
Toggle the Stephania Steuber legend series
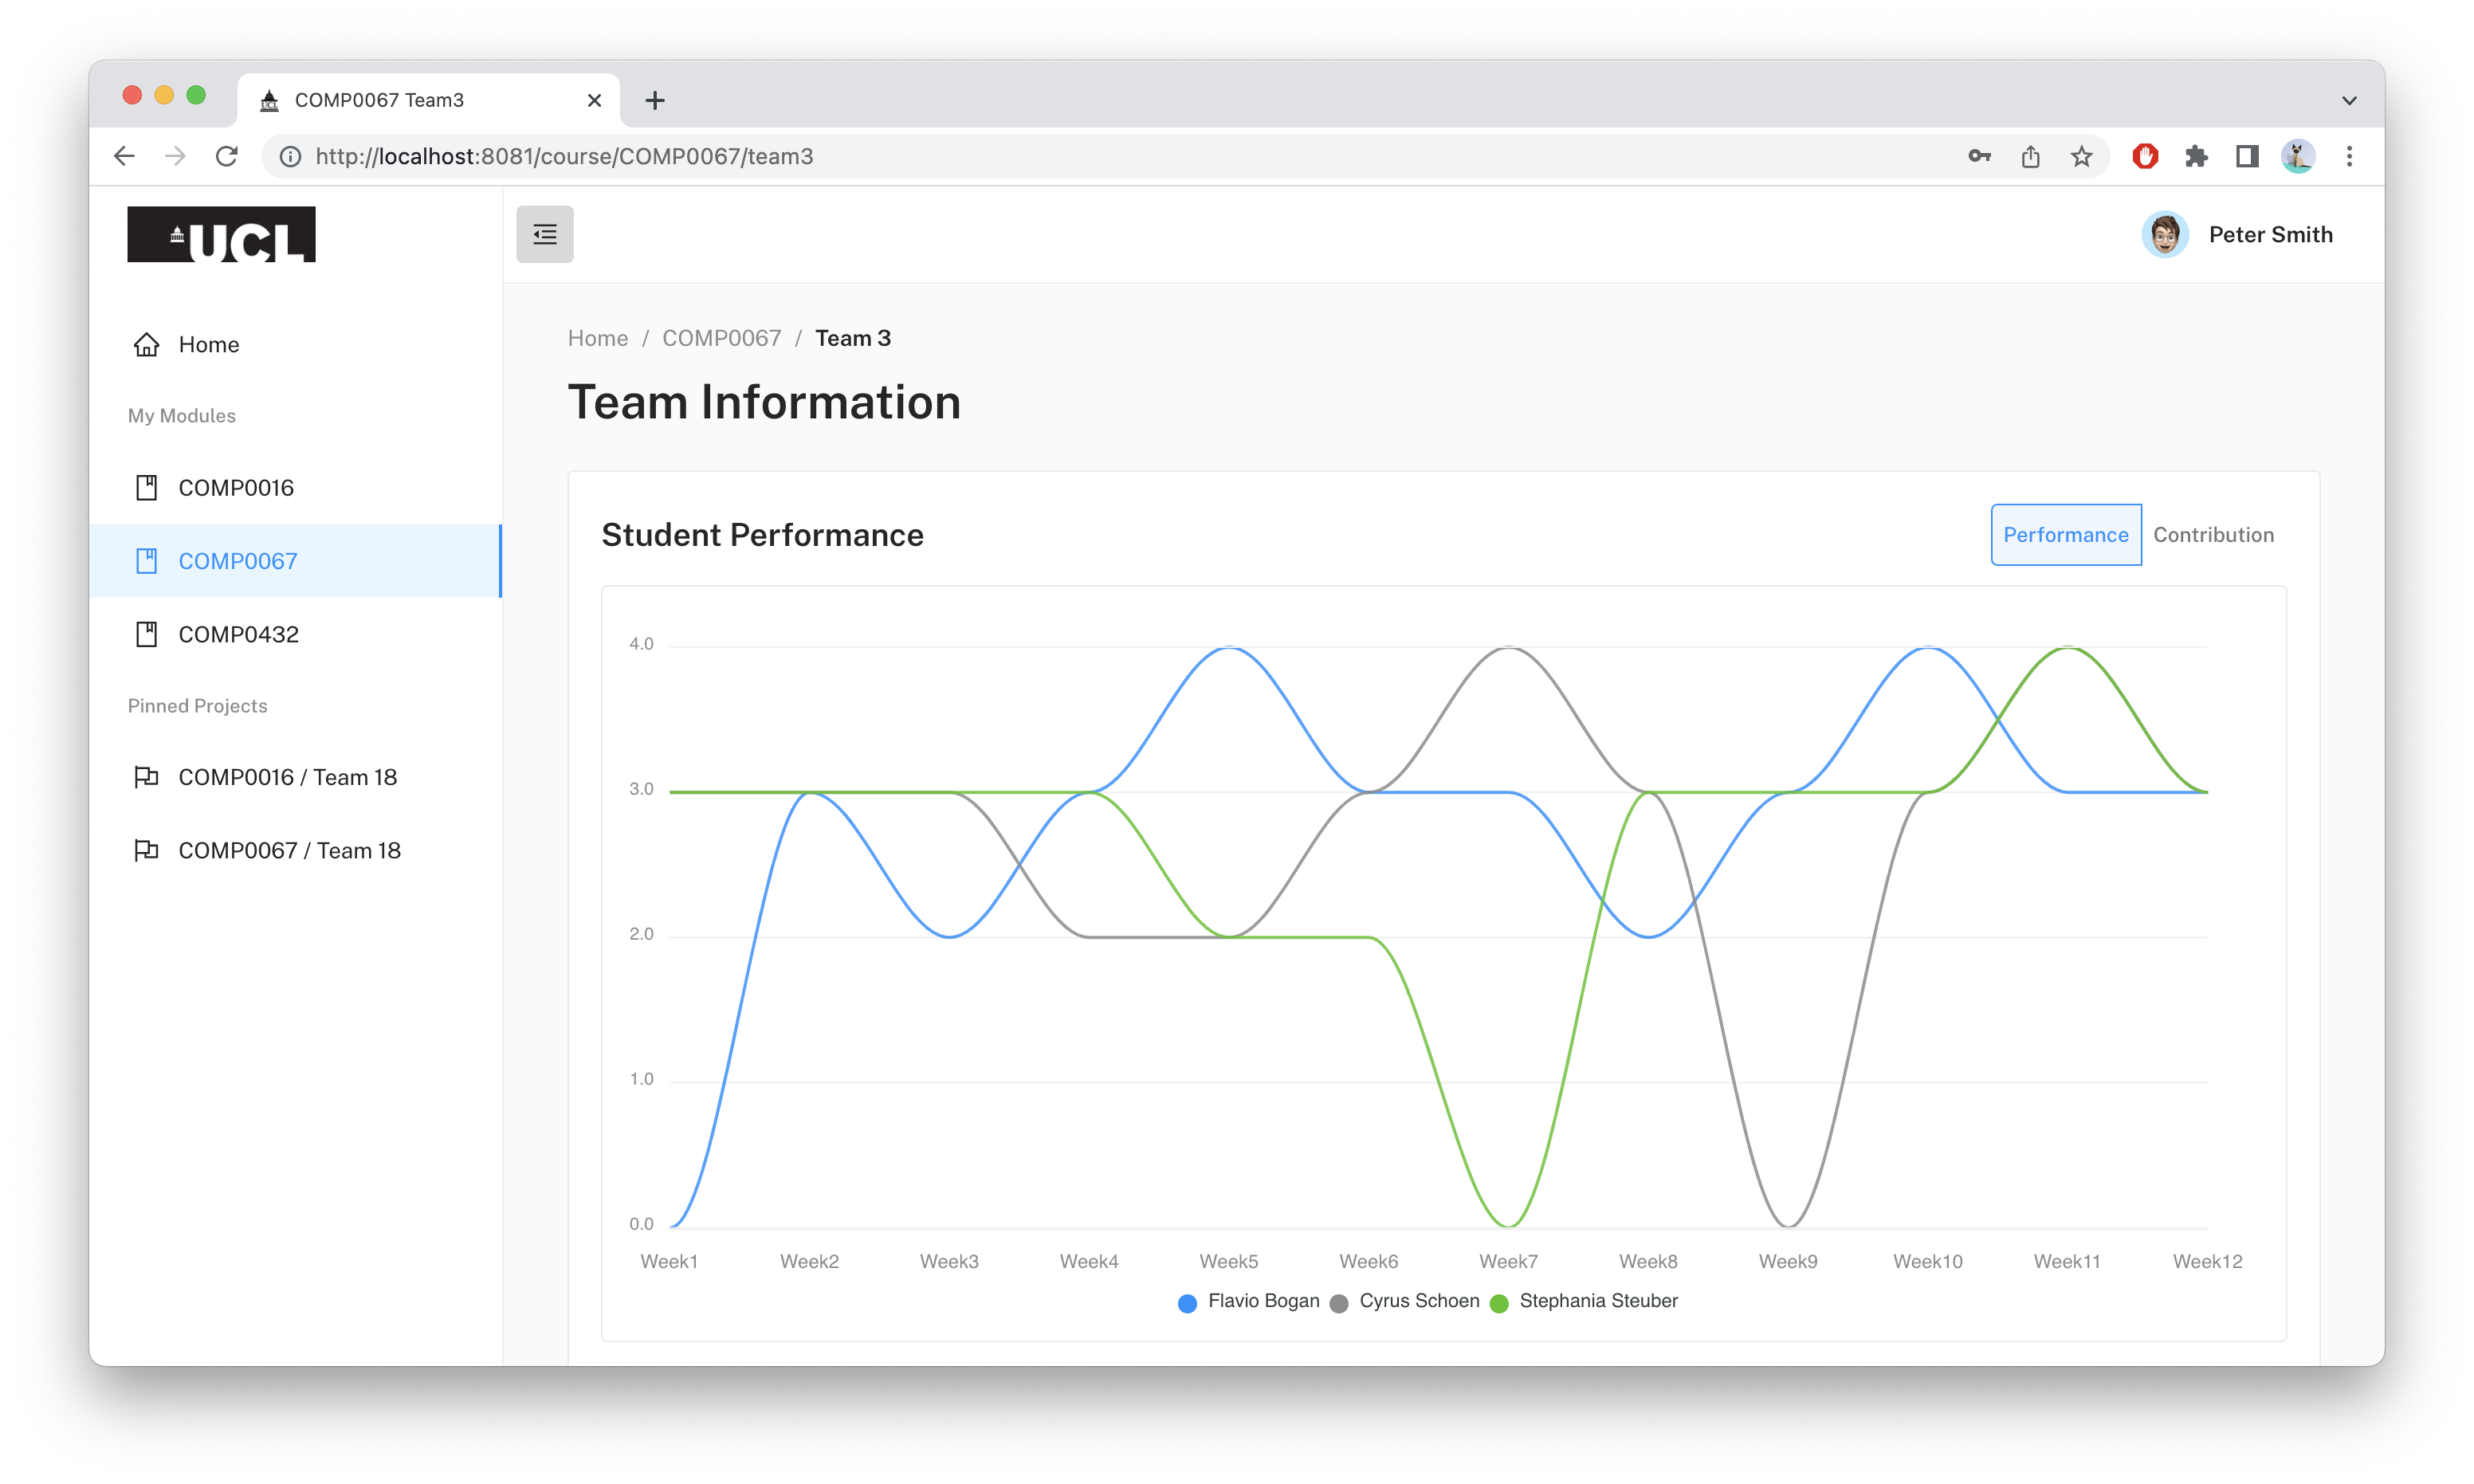[1583, 1301]
